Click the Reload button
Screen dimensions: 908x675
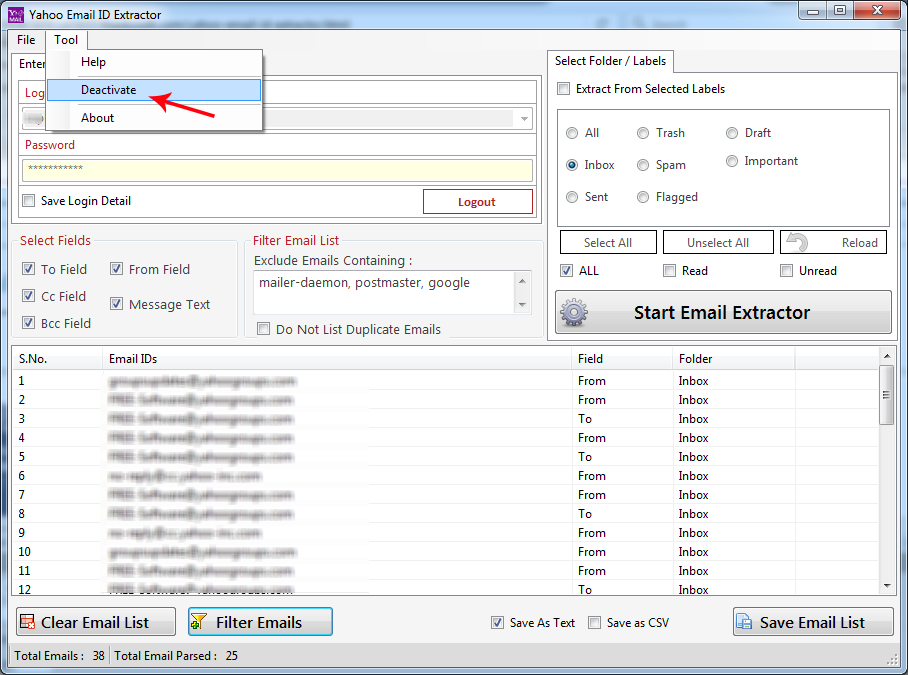pos(833,243)
